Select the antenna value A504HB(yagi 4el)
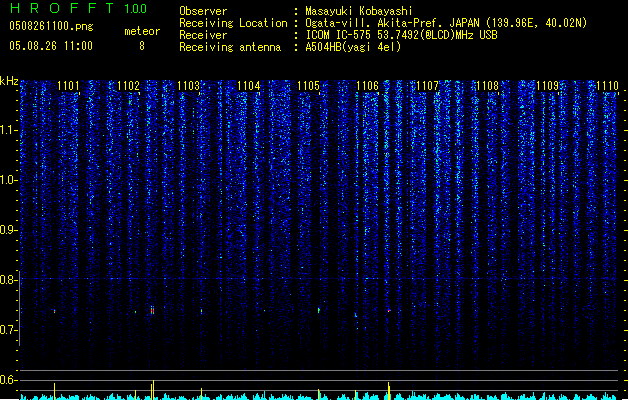The image size is (629, 400). point(353,47)
